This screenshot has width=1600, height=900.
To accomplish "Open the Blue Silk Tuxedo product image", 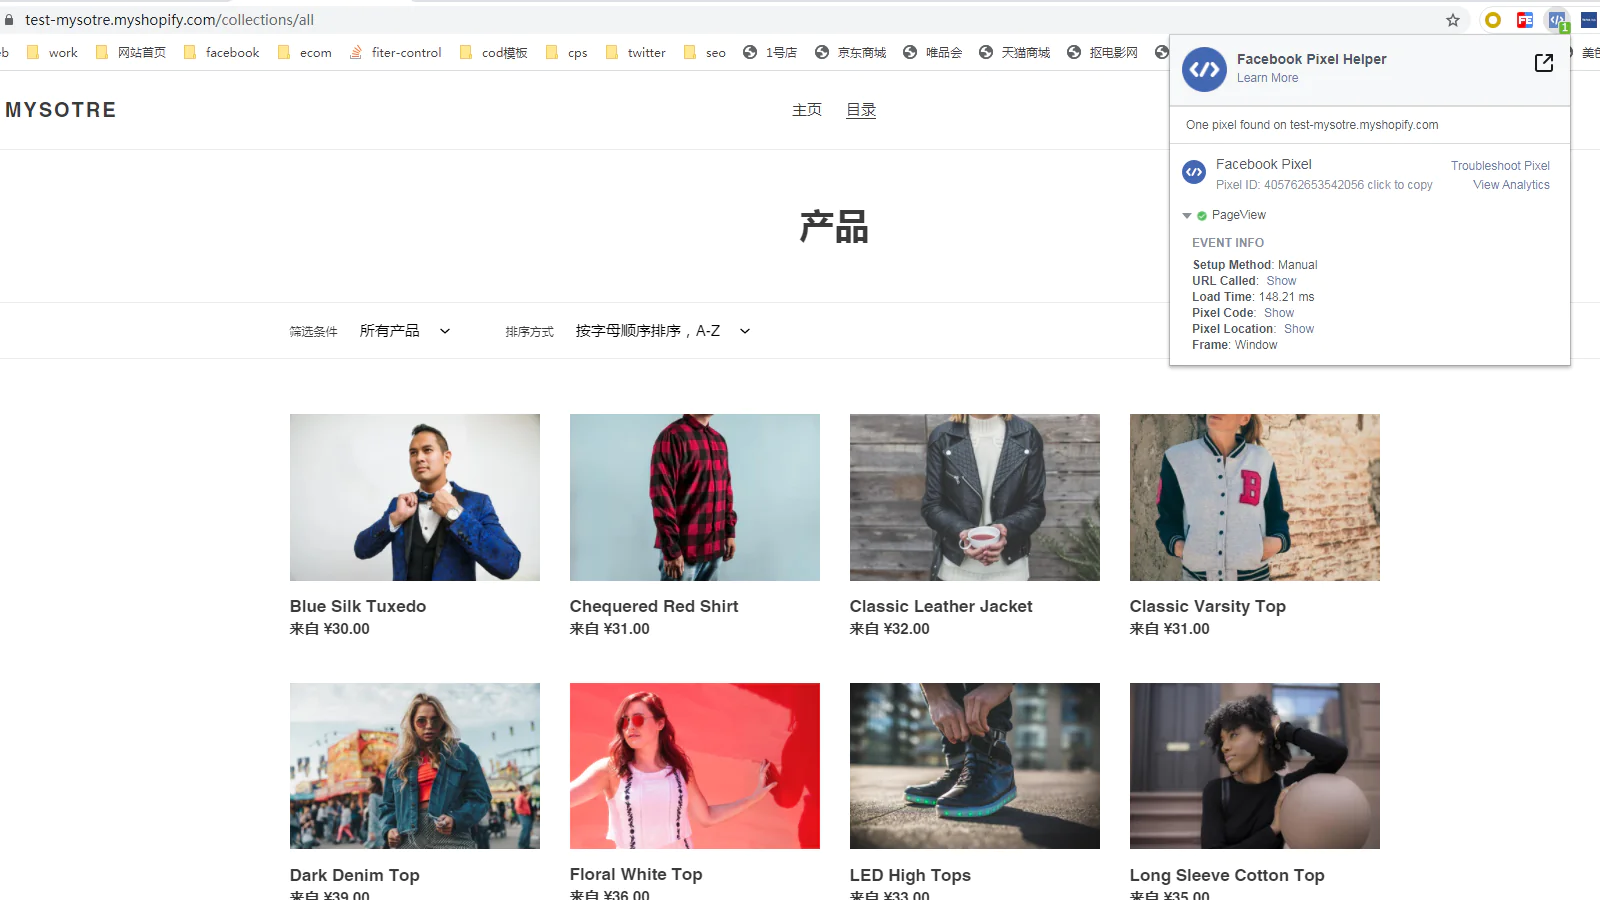I will 415,497.
